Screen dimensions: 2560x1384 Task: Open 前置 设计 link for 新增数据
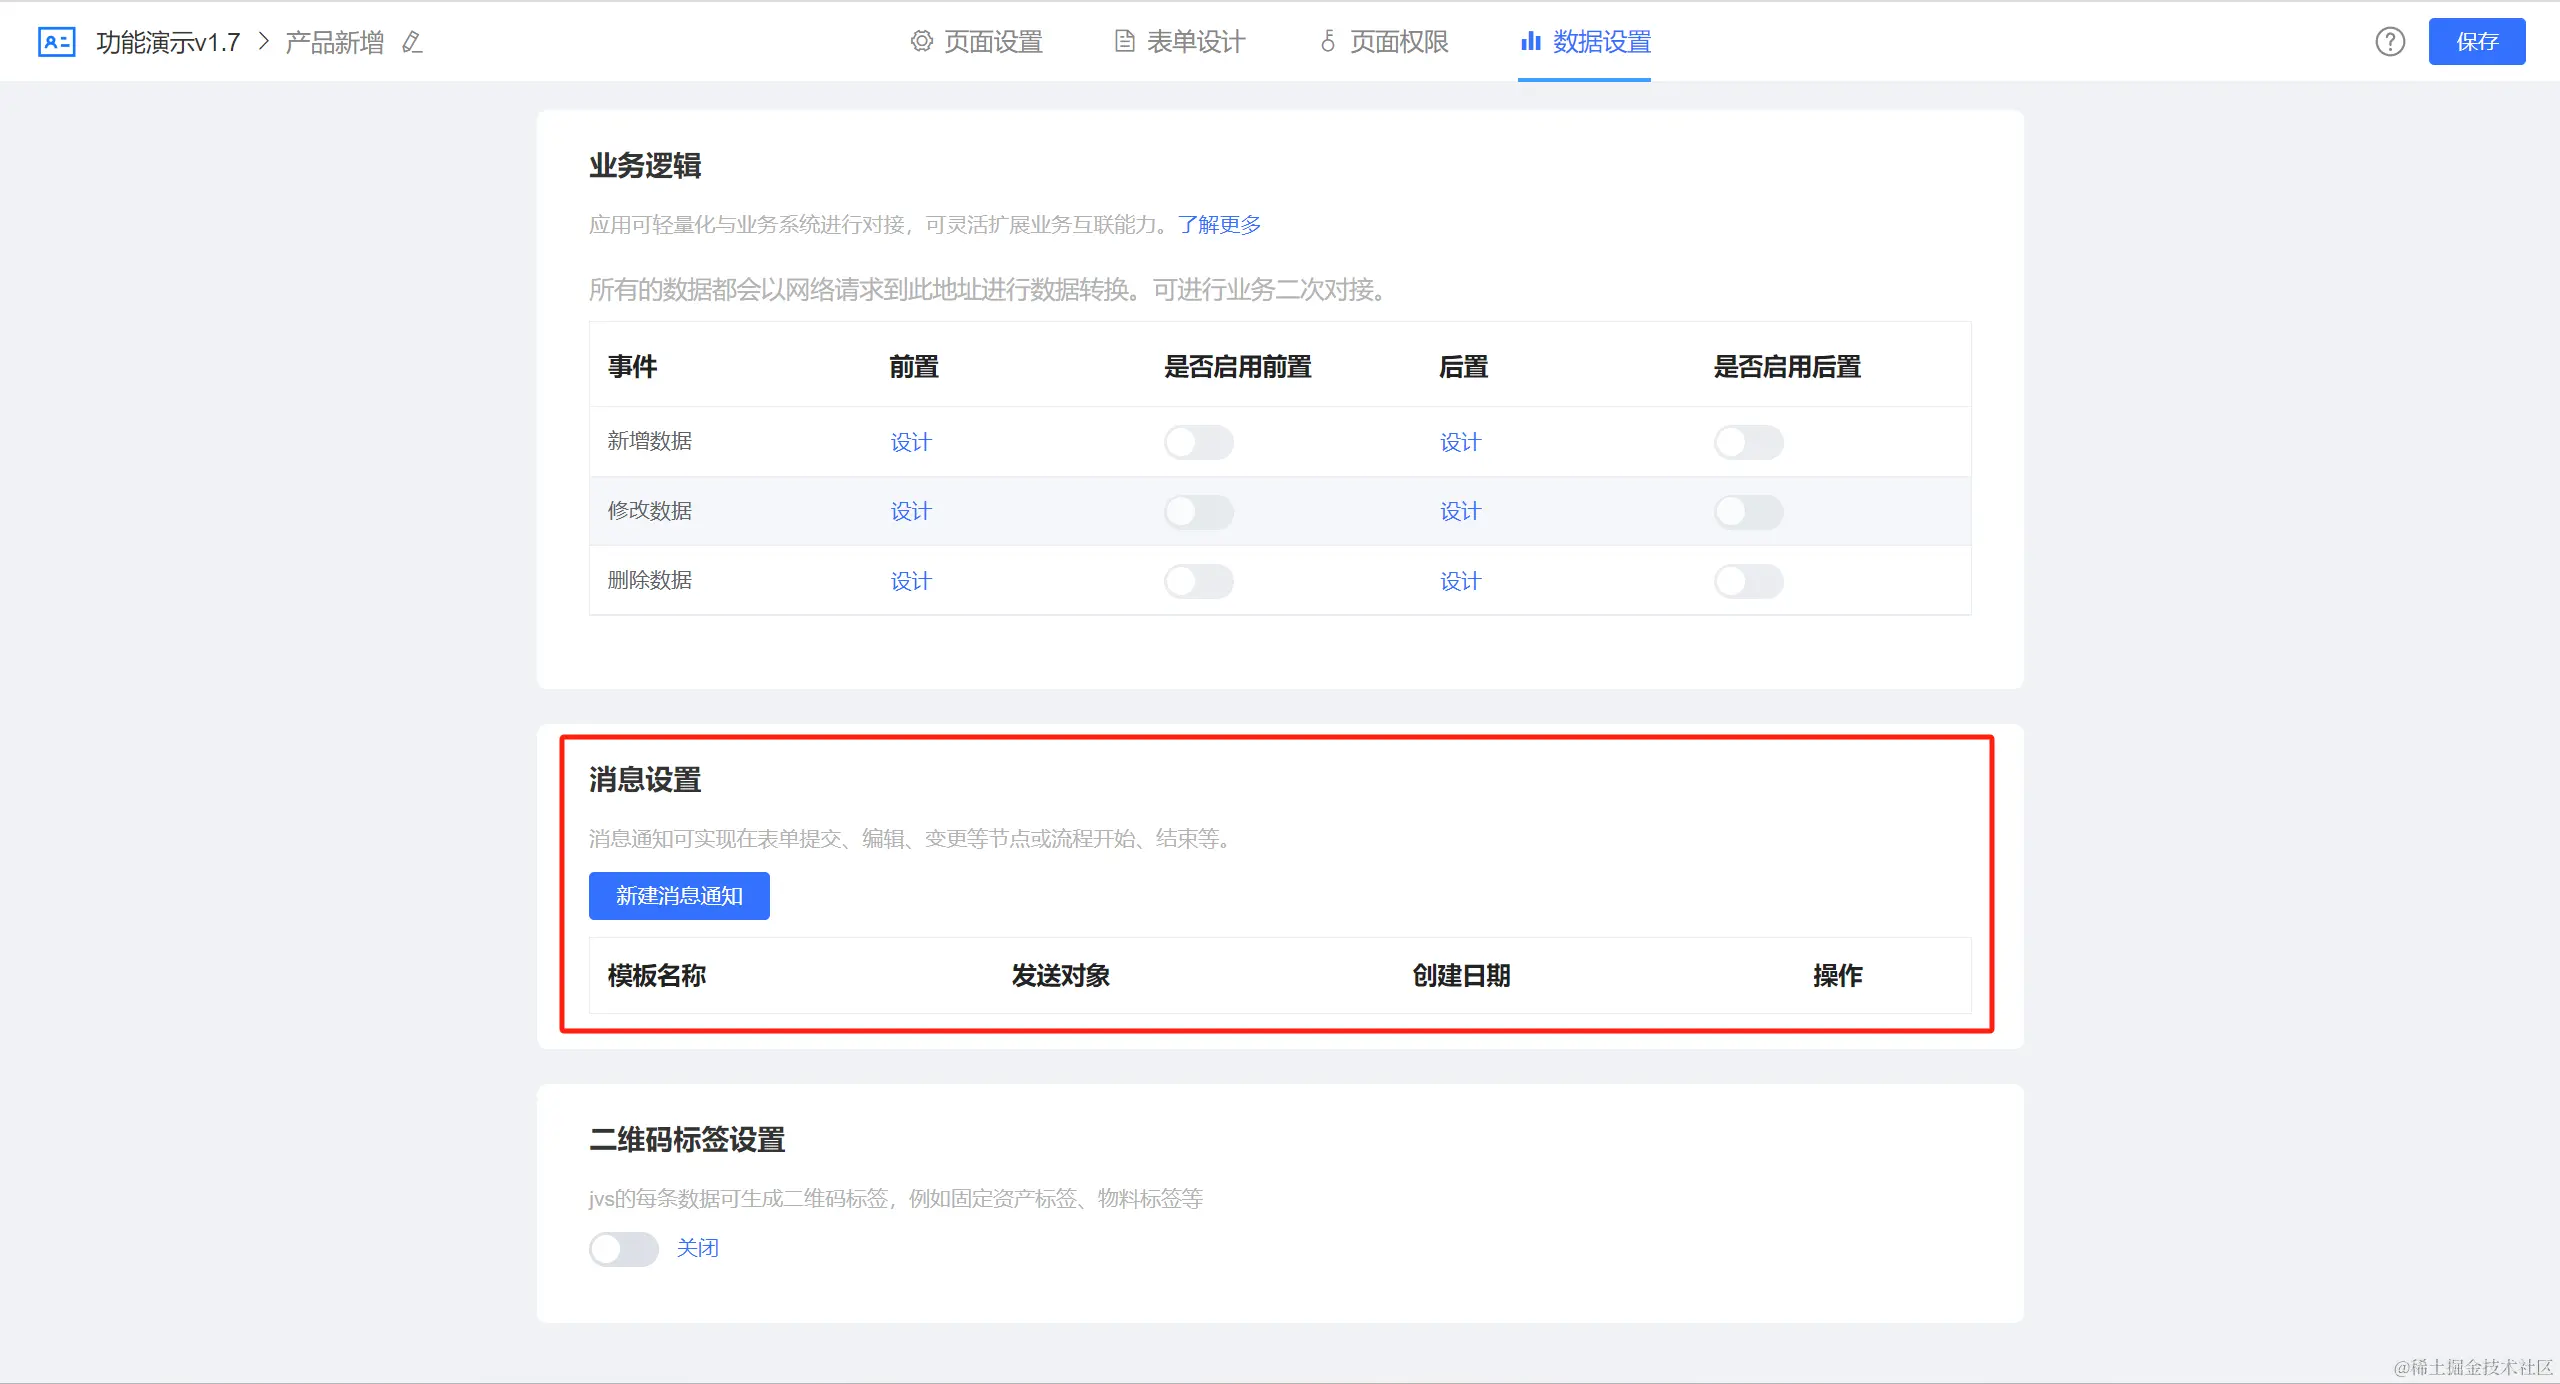point(910,442)
